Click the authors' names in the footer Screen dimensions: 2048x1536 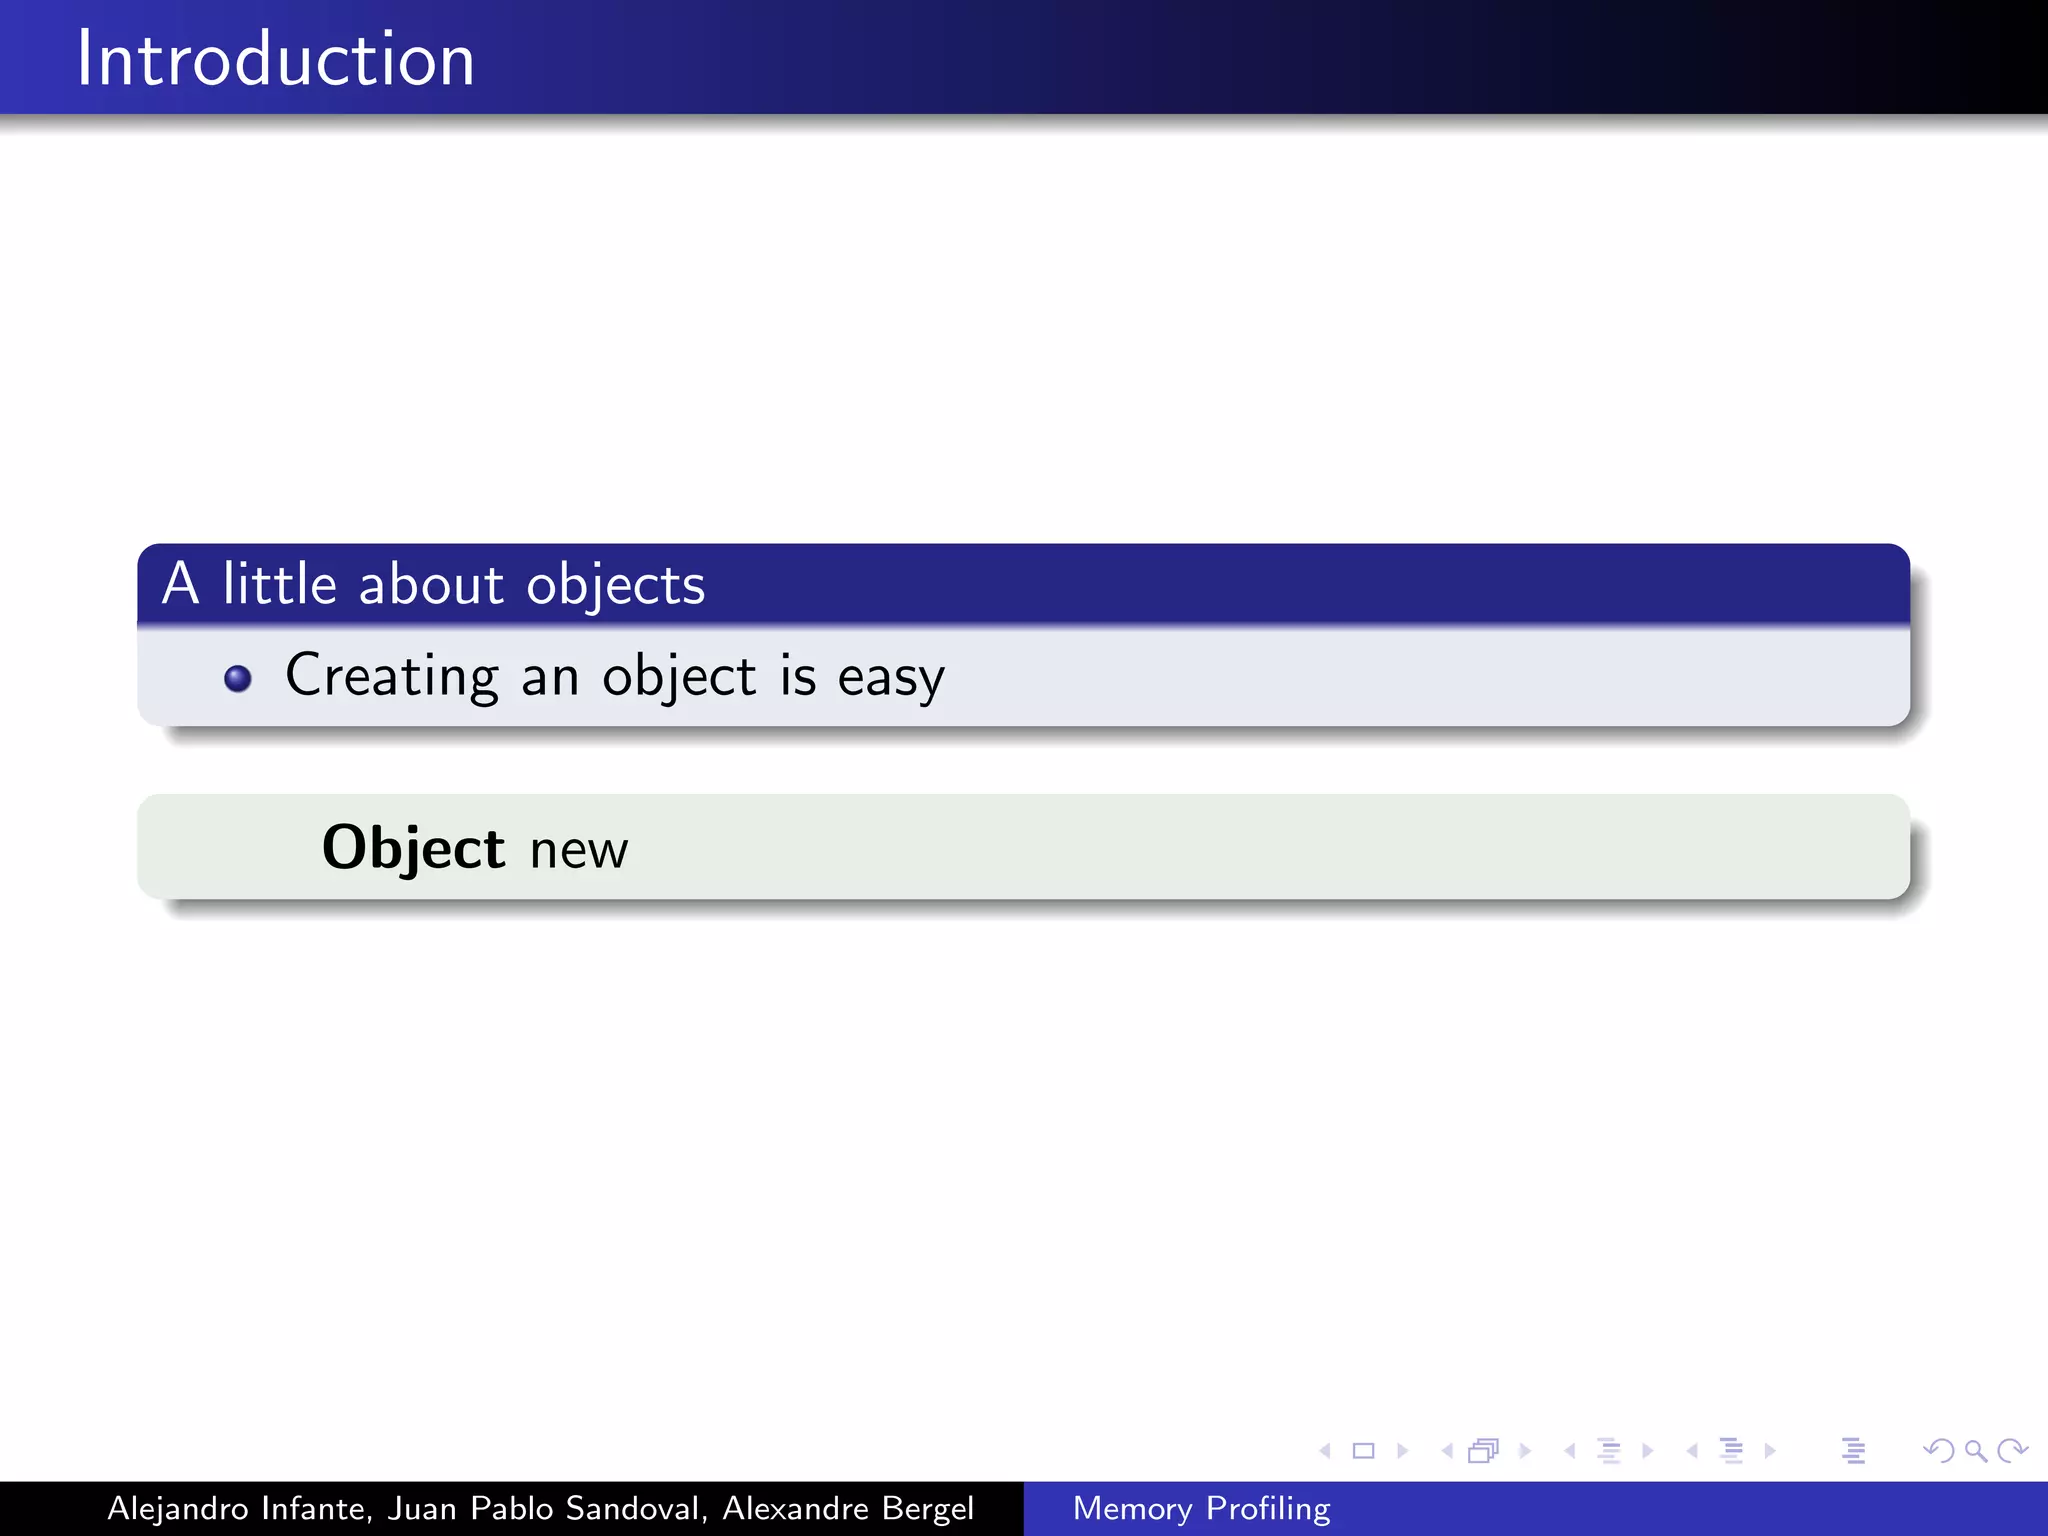tap(540, 1508)
